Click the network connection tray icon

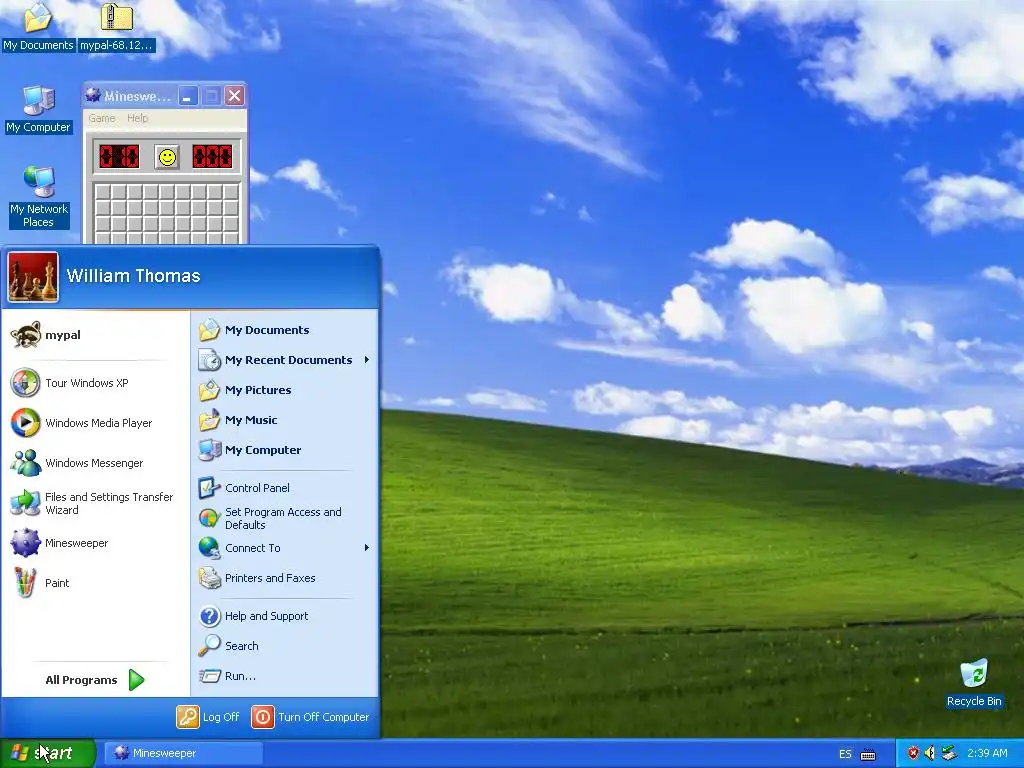pyautogui.click(x=949, y=753)
